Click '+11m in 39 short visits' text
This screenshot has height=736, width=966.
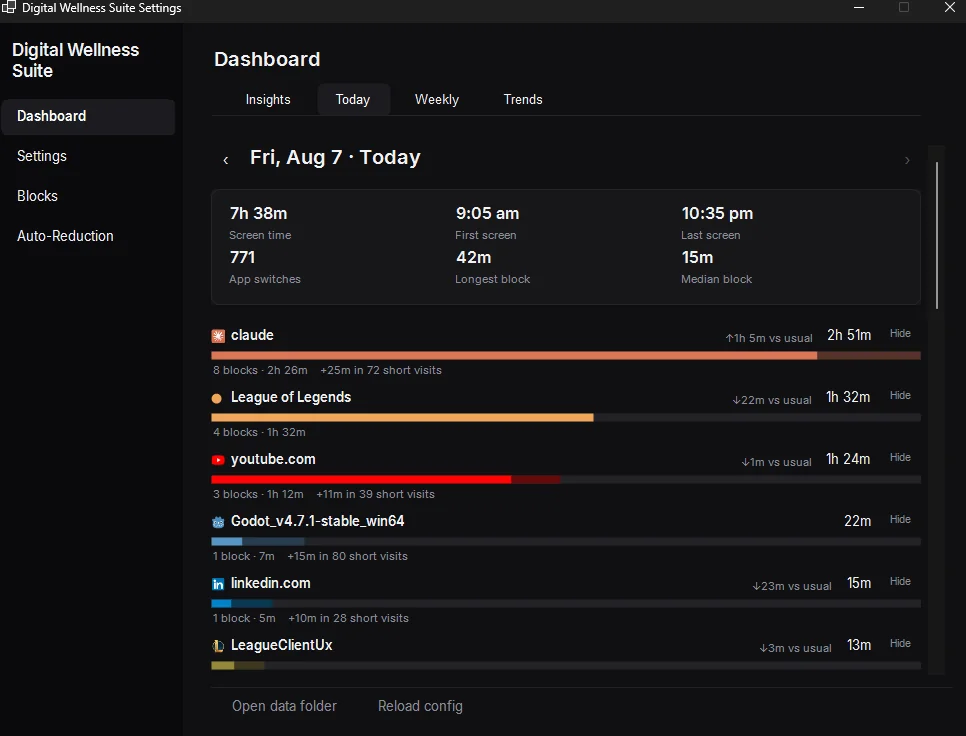tap(375, 495)
